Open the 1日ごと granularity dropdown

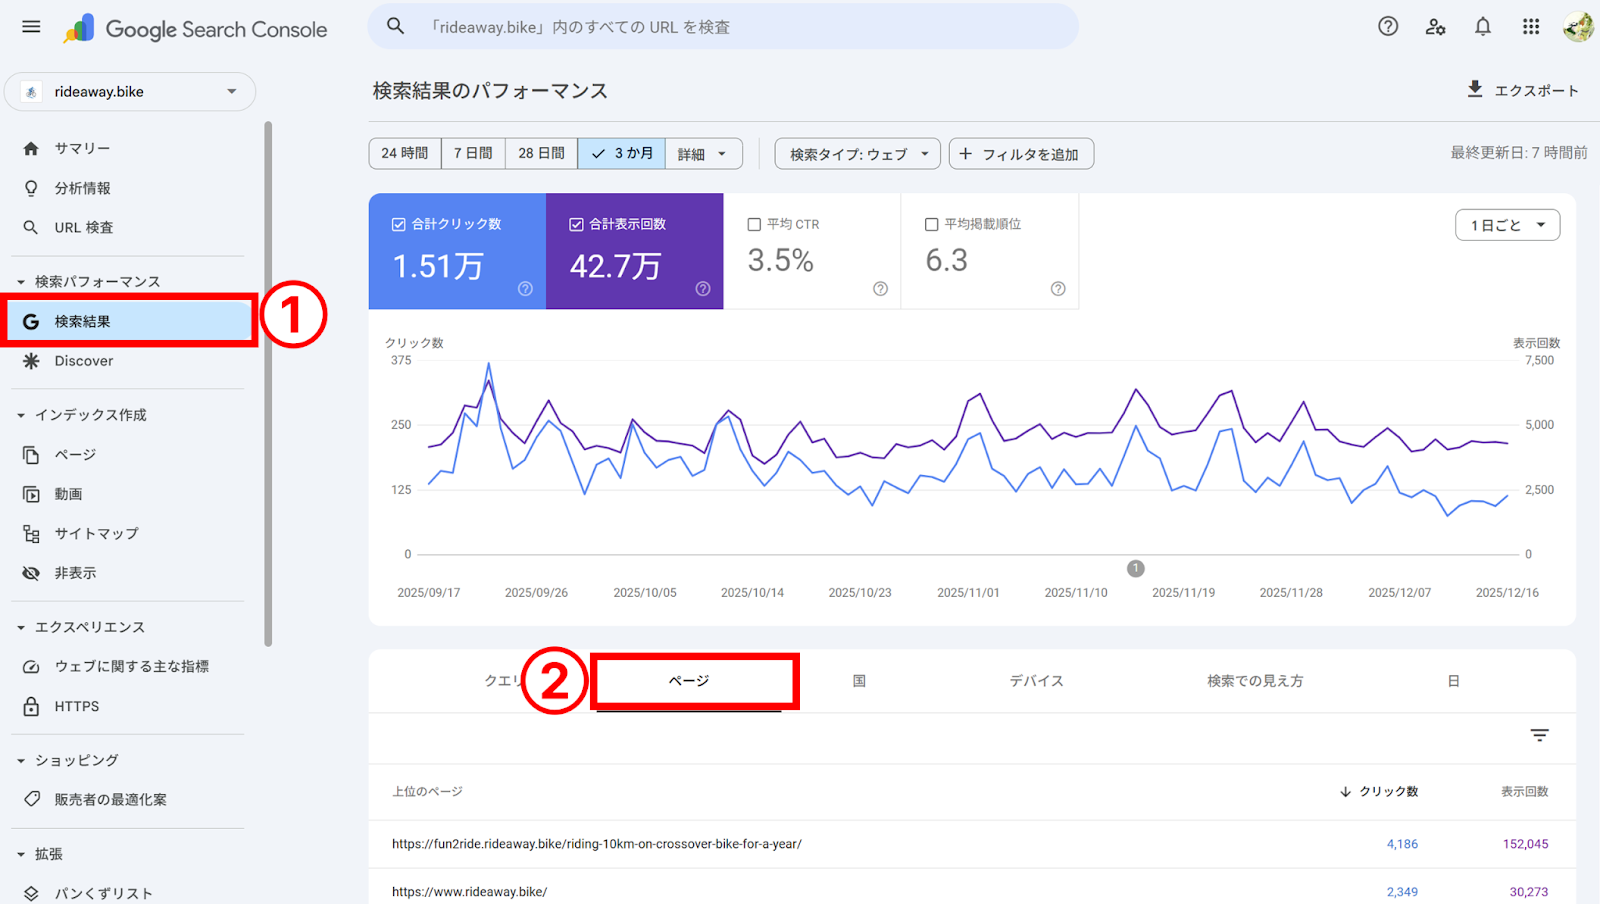tap(1507, 224)
